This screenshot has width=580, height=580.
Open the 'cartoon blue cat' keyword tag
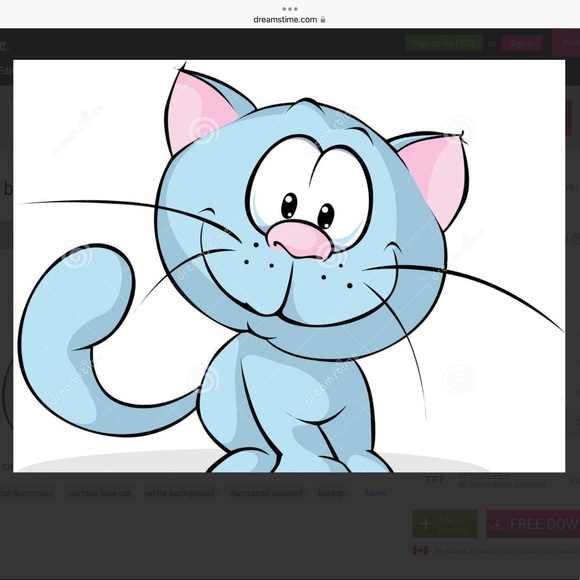100,493
